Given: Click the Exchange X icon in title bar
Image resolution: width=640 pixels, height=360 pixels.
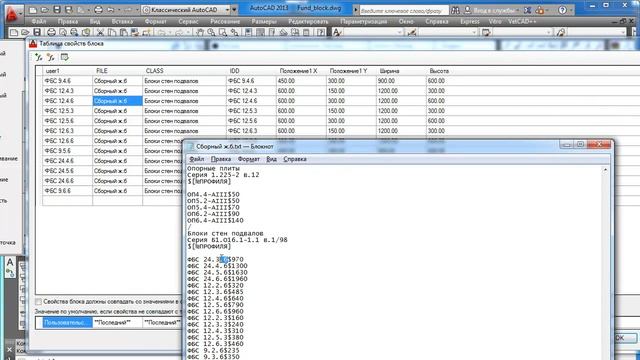Looking at the screenshot, I should click(x=528, y=10).
